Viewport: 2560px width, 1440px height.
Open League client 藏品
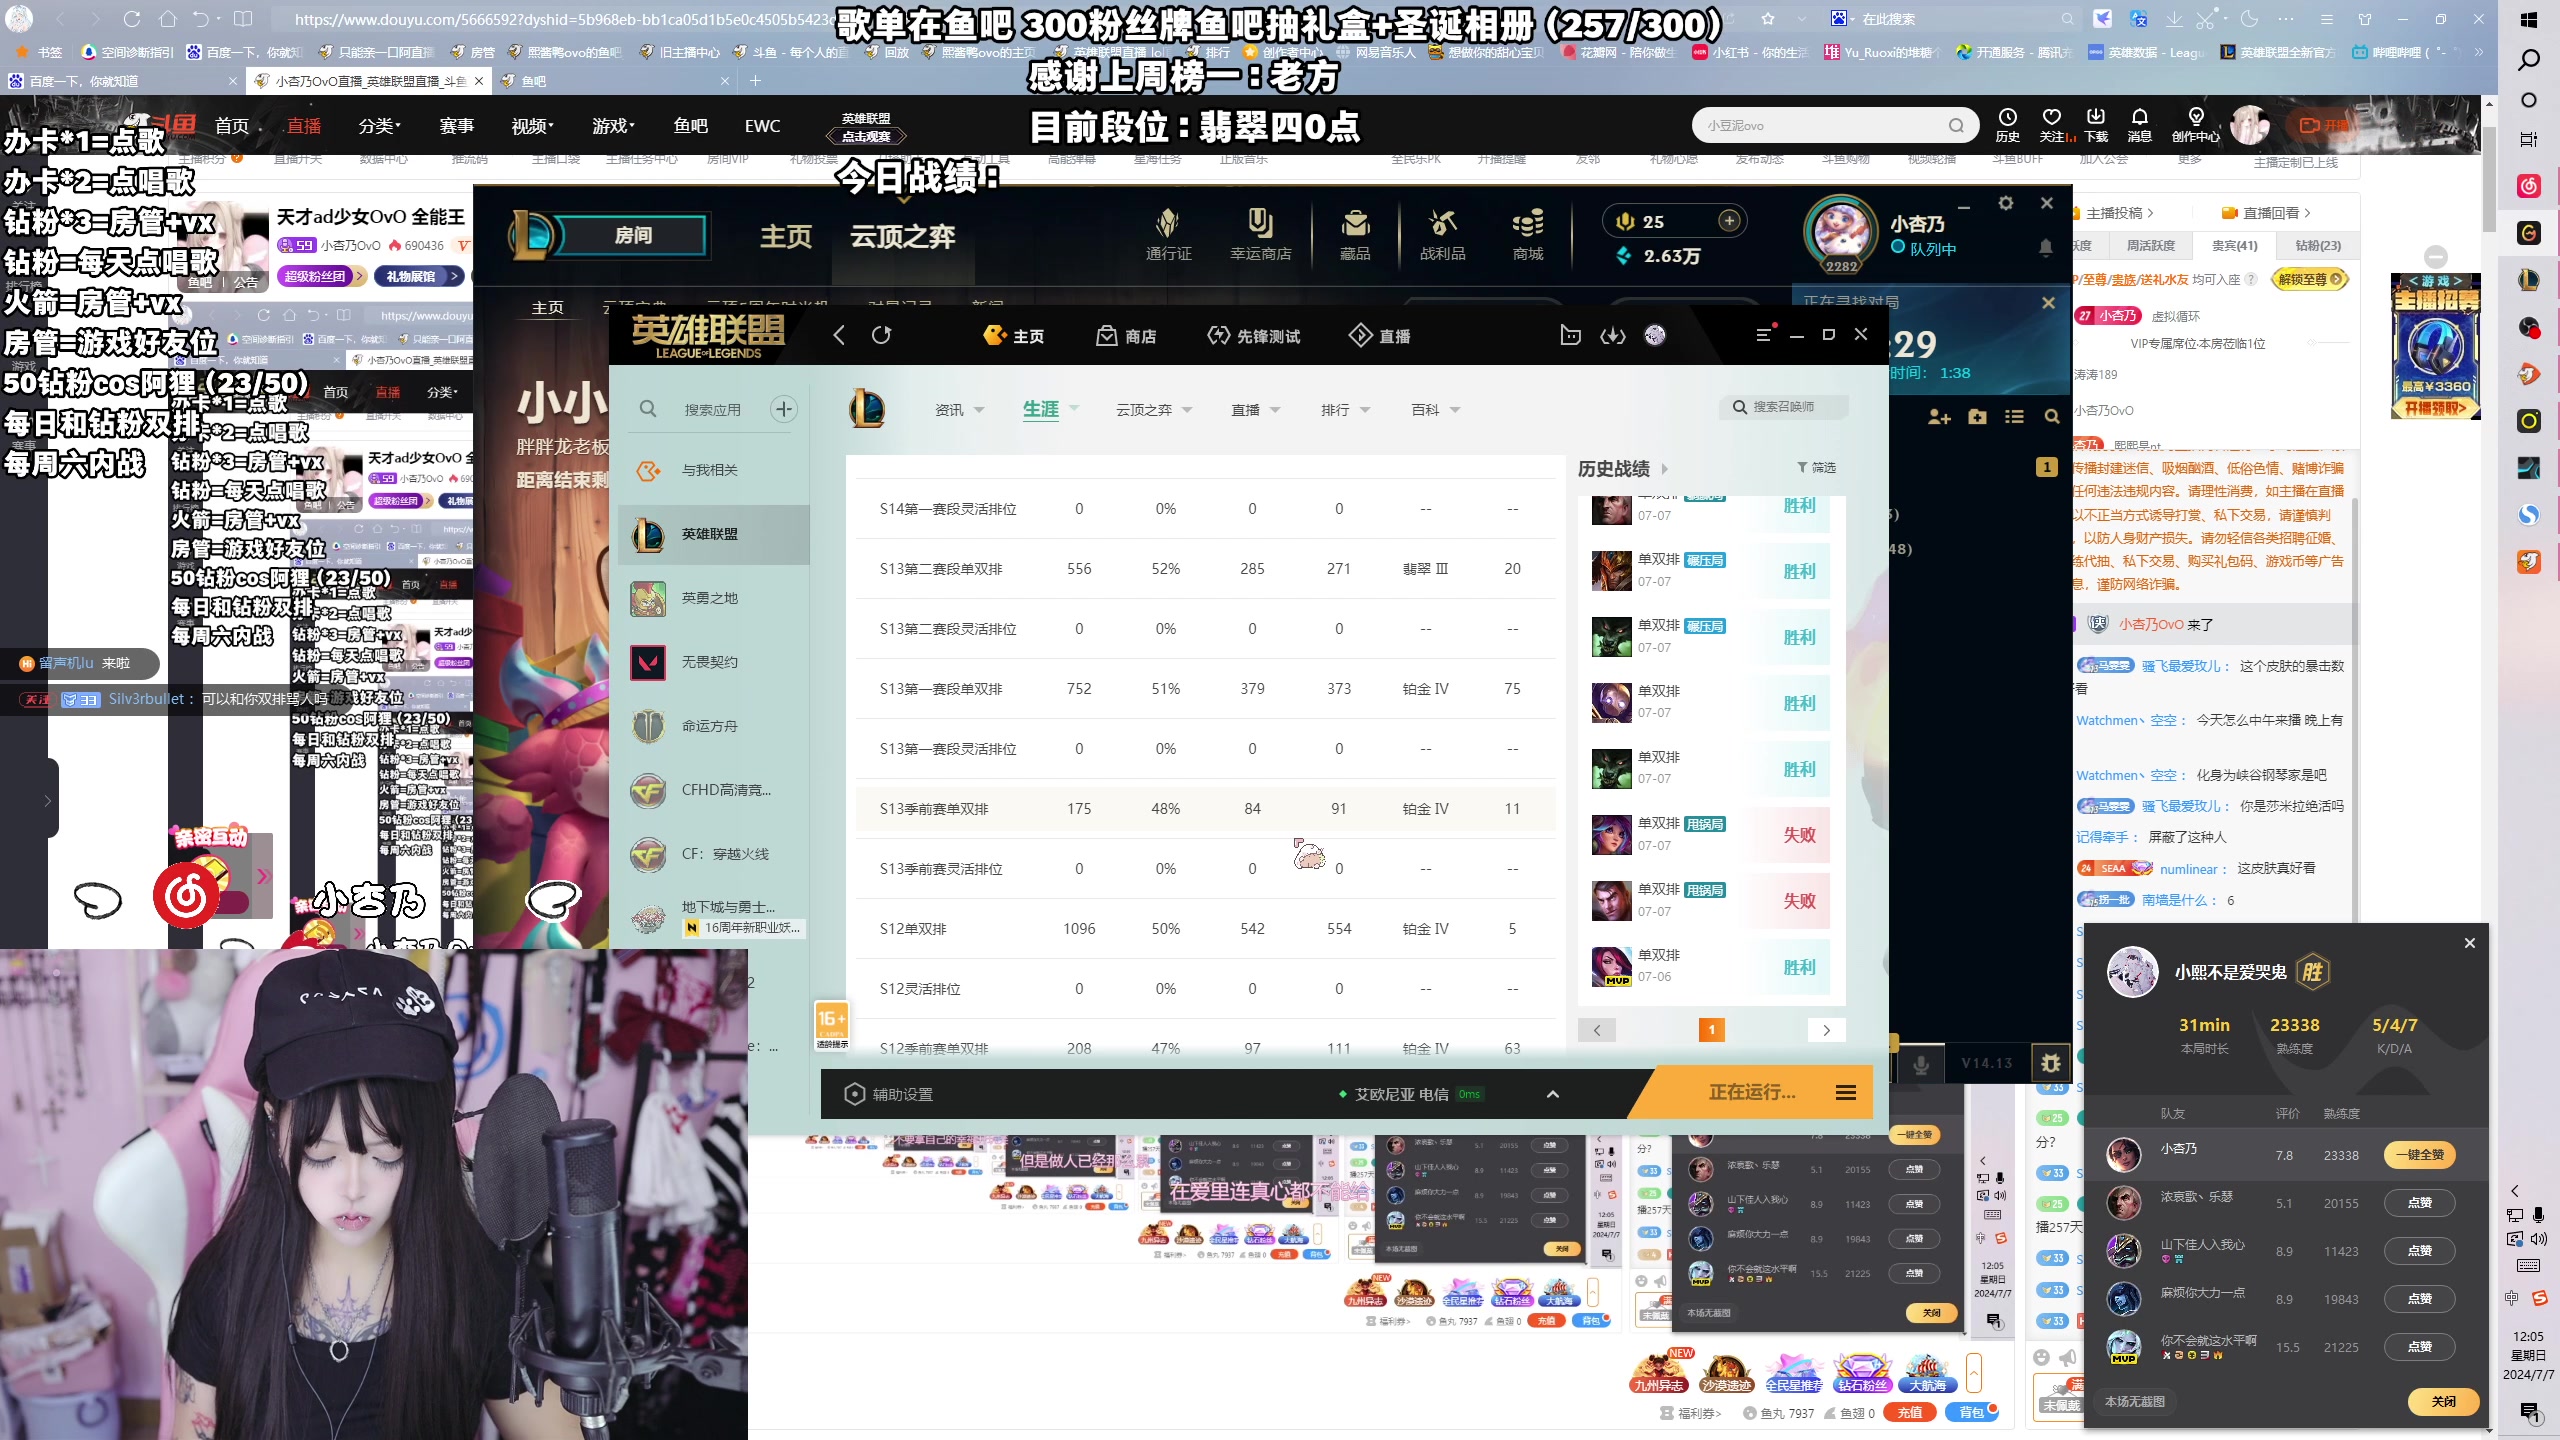coord(1355,235)
